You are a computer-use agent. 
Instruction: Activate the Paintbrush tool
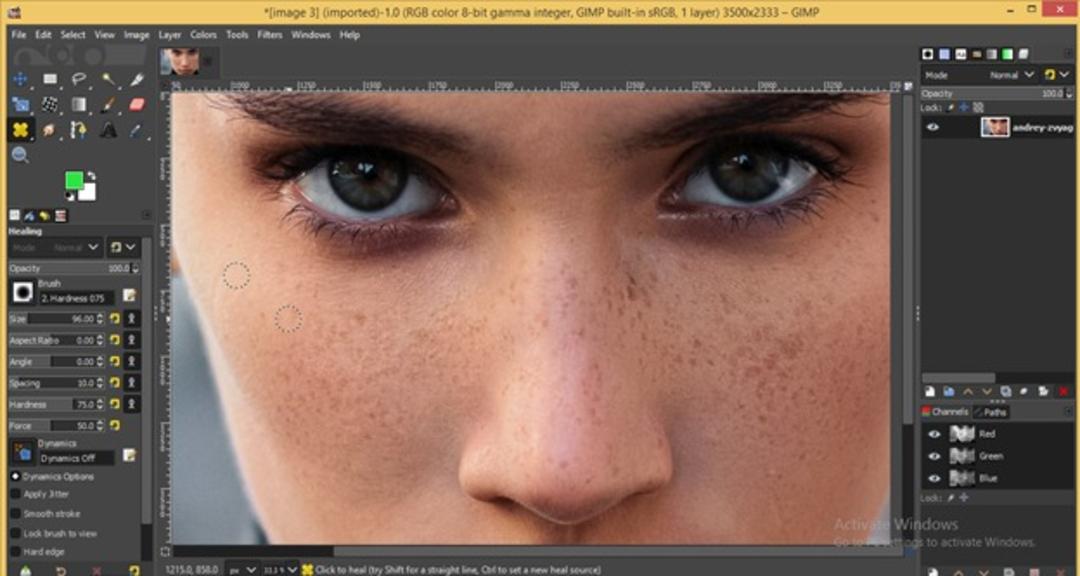(x=109, y=104)
